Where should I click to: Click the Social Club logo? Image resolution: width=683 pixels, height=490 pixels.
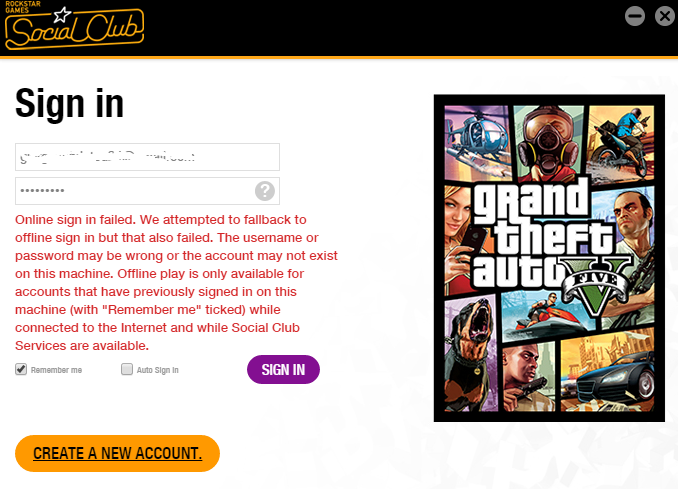pos(74,26)
